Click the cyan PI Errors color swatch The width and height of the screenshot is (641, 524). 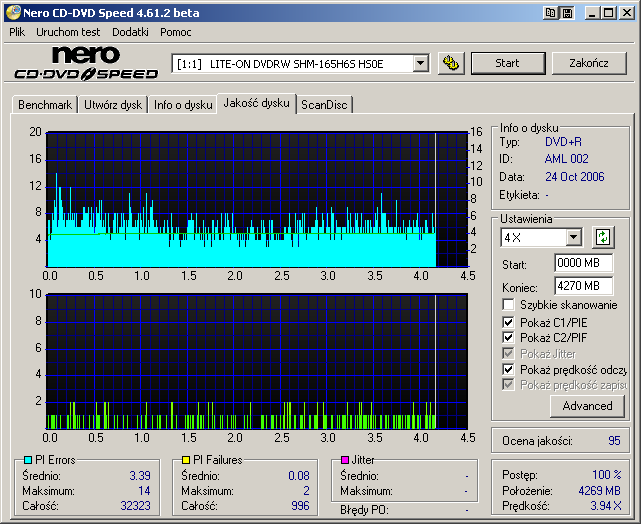pos(28,460)
